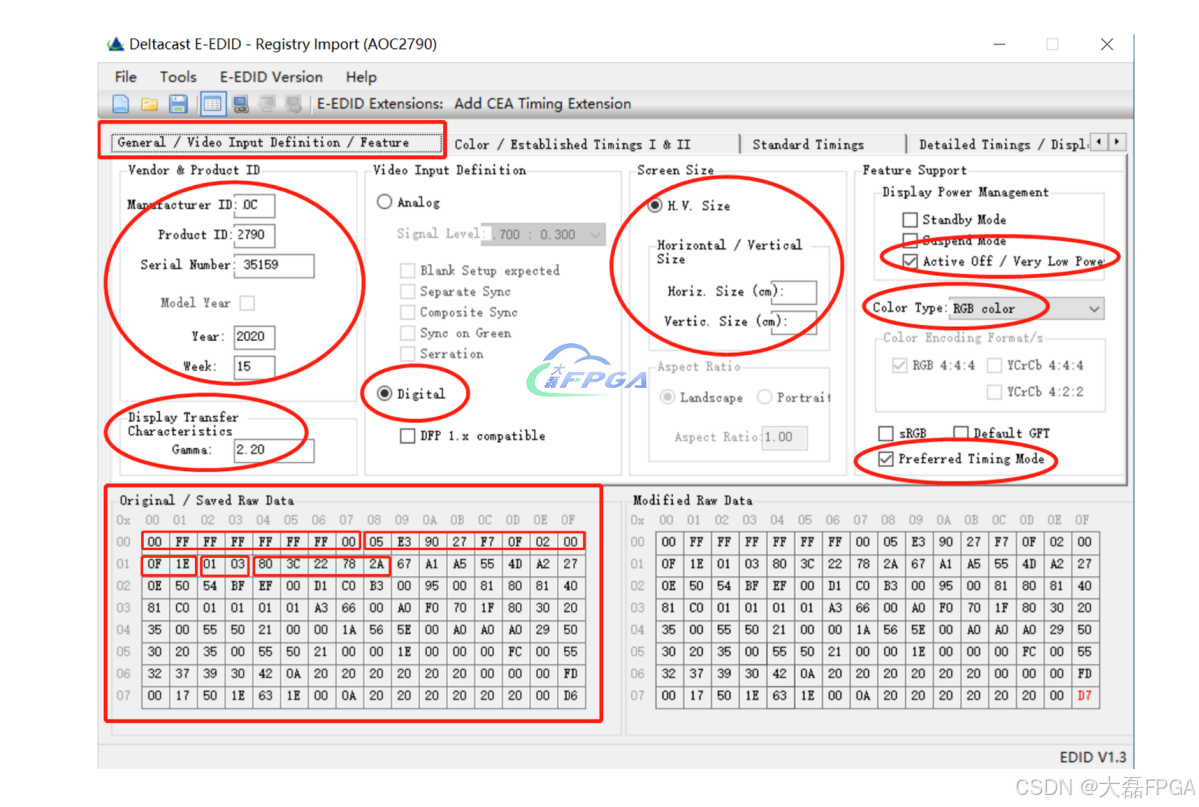Screen dimensions: 1199x807
Task: Enable the Default GTF checkbox
Action: click(961, 433)
